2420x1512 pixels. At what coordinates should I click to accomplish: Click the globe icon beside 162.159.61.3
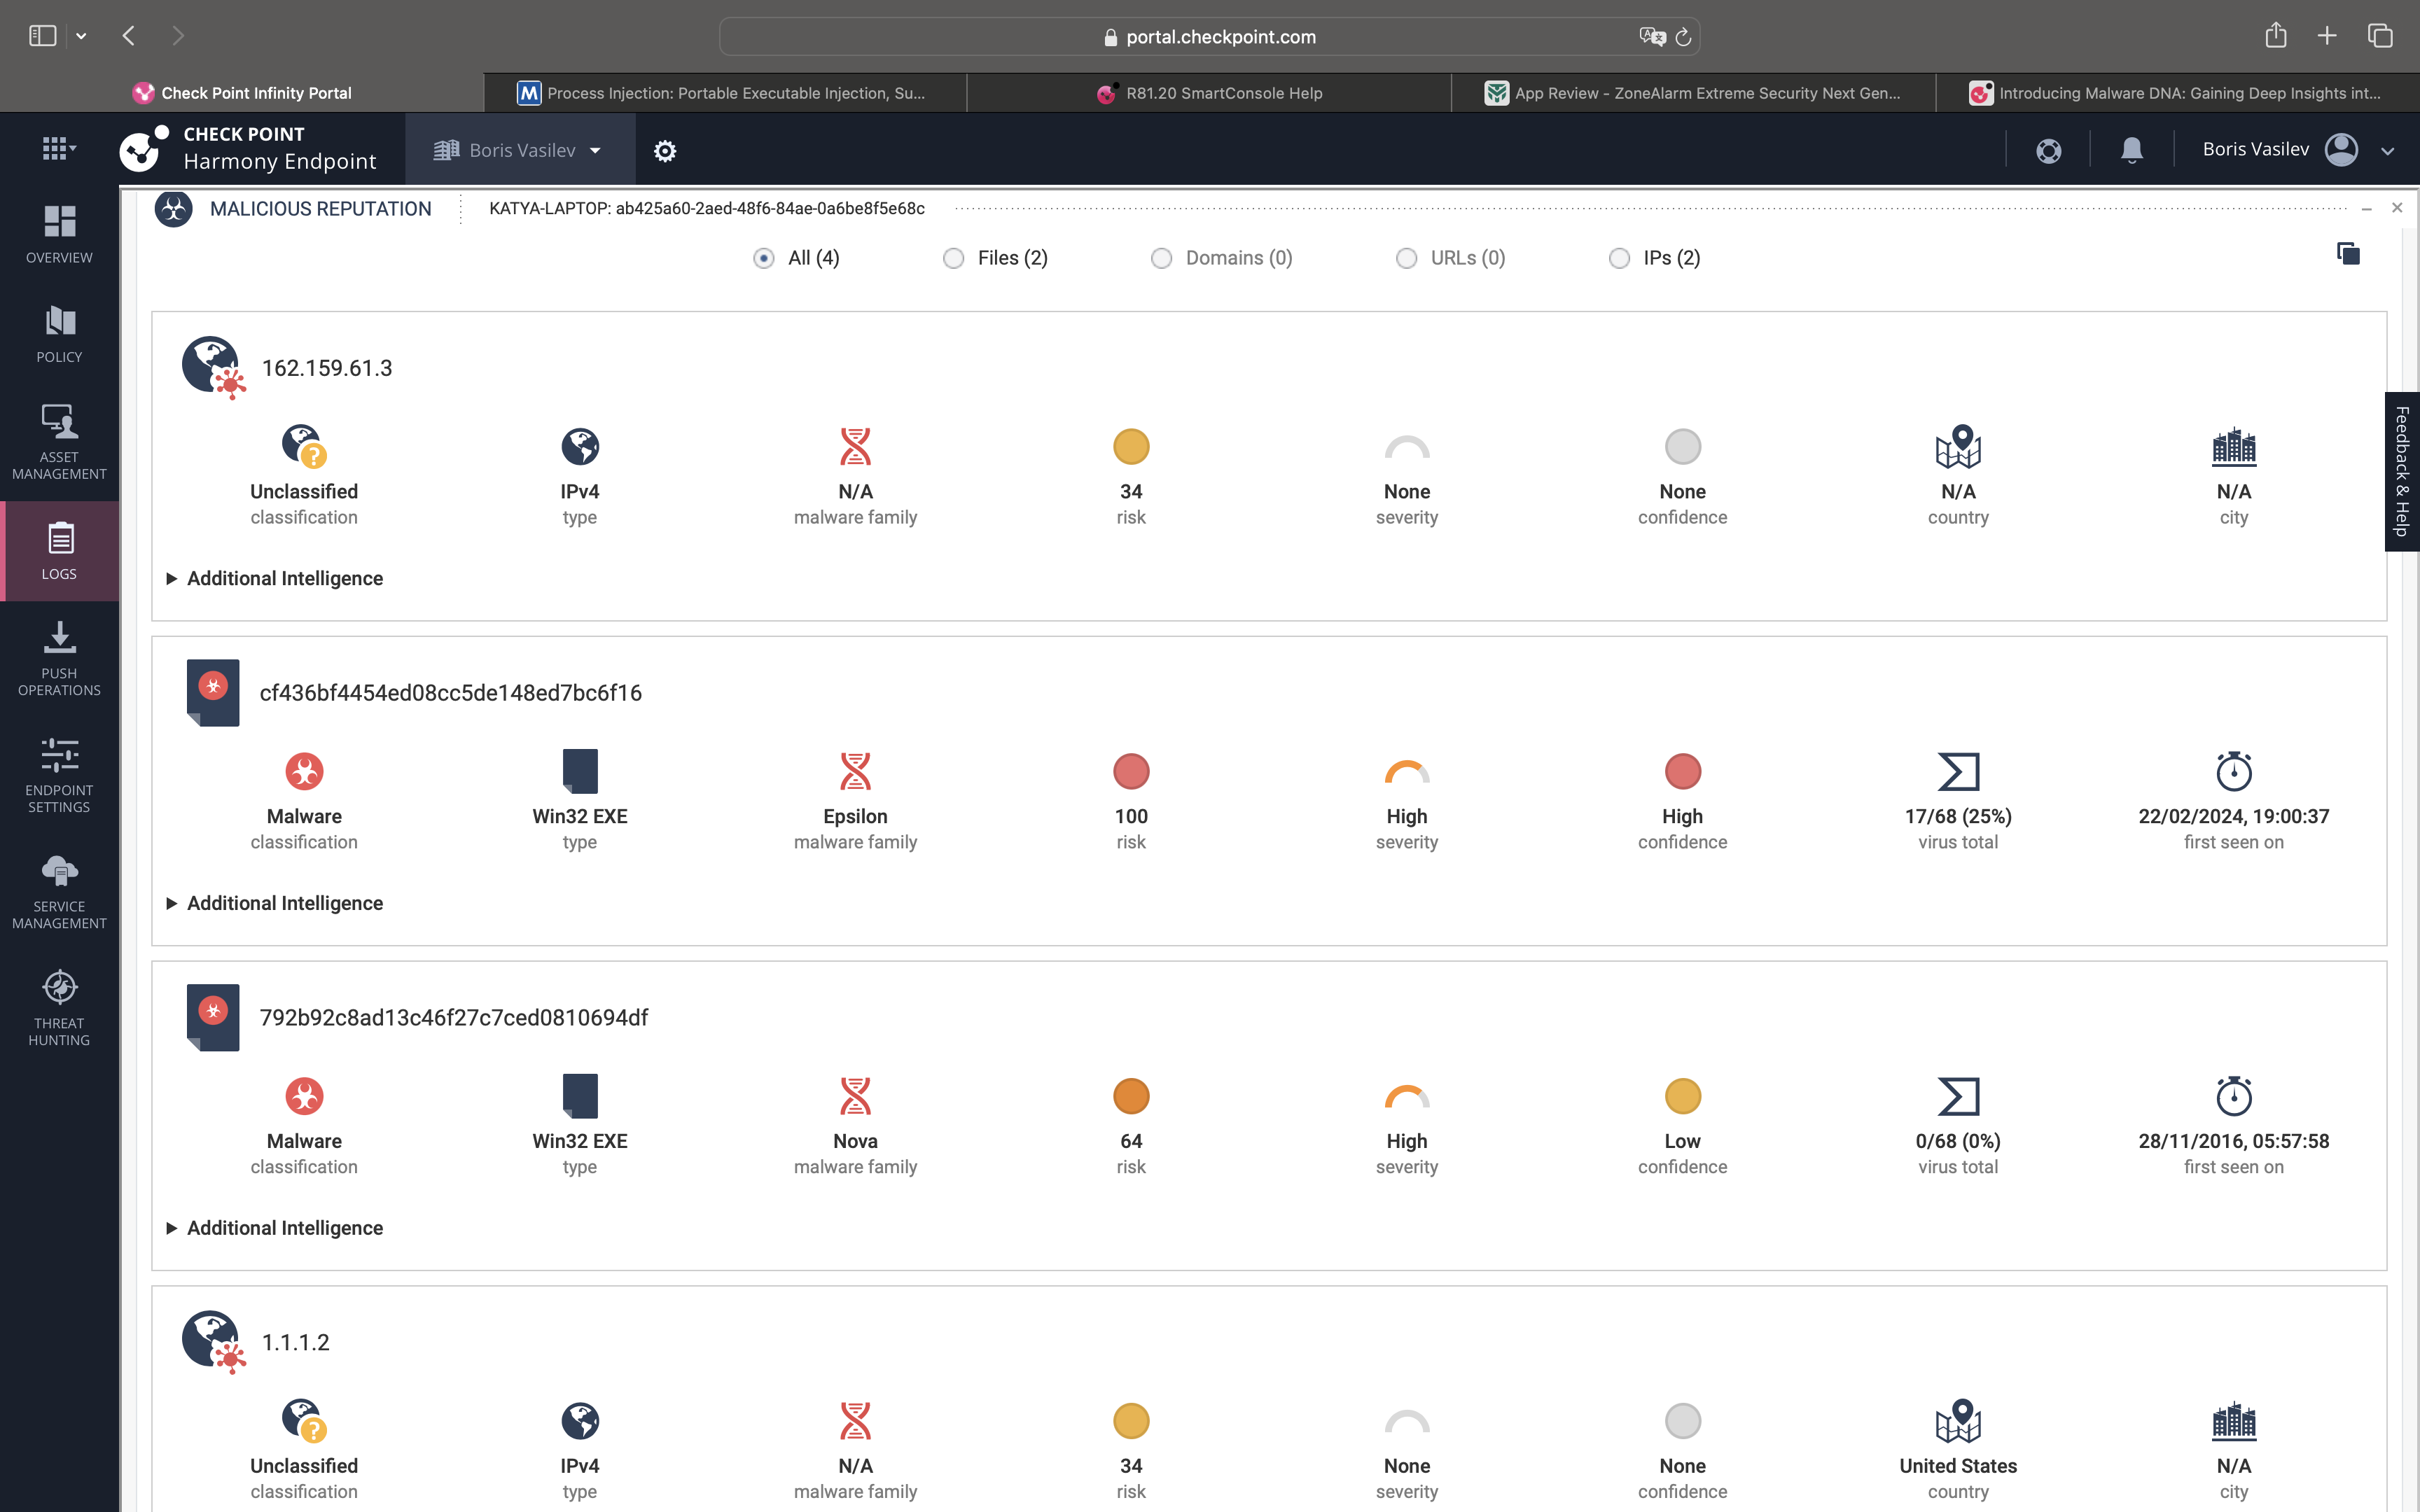click(x=213, y=367)
